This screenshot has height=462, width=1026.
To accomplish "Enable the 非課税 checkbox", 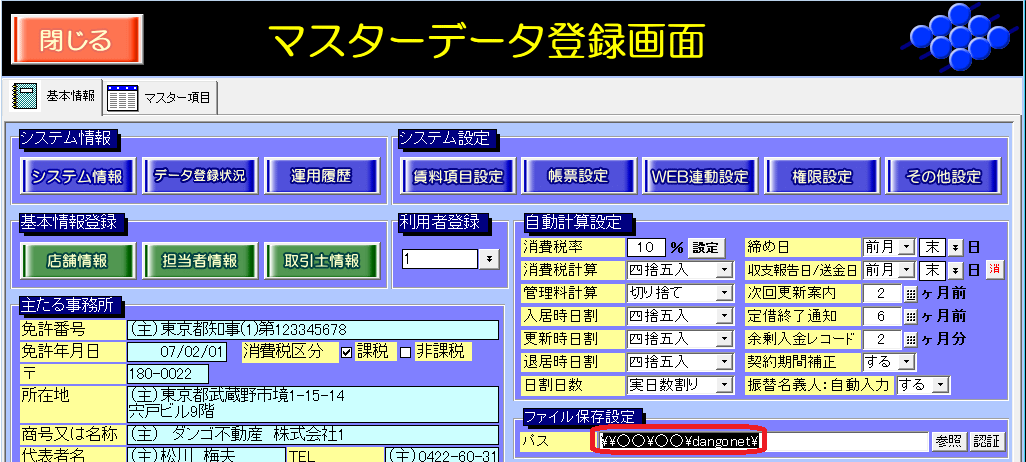I will coord(405,351).
